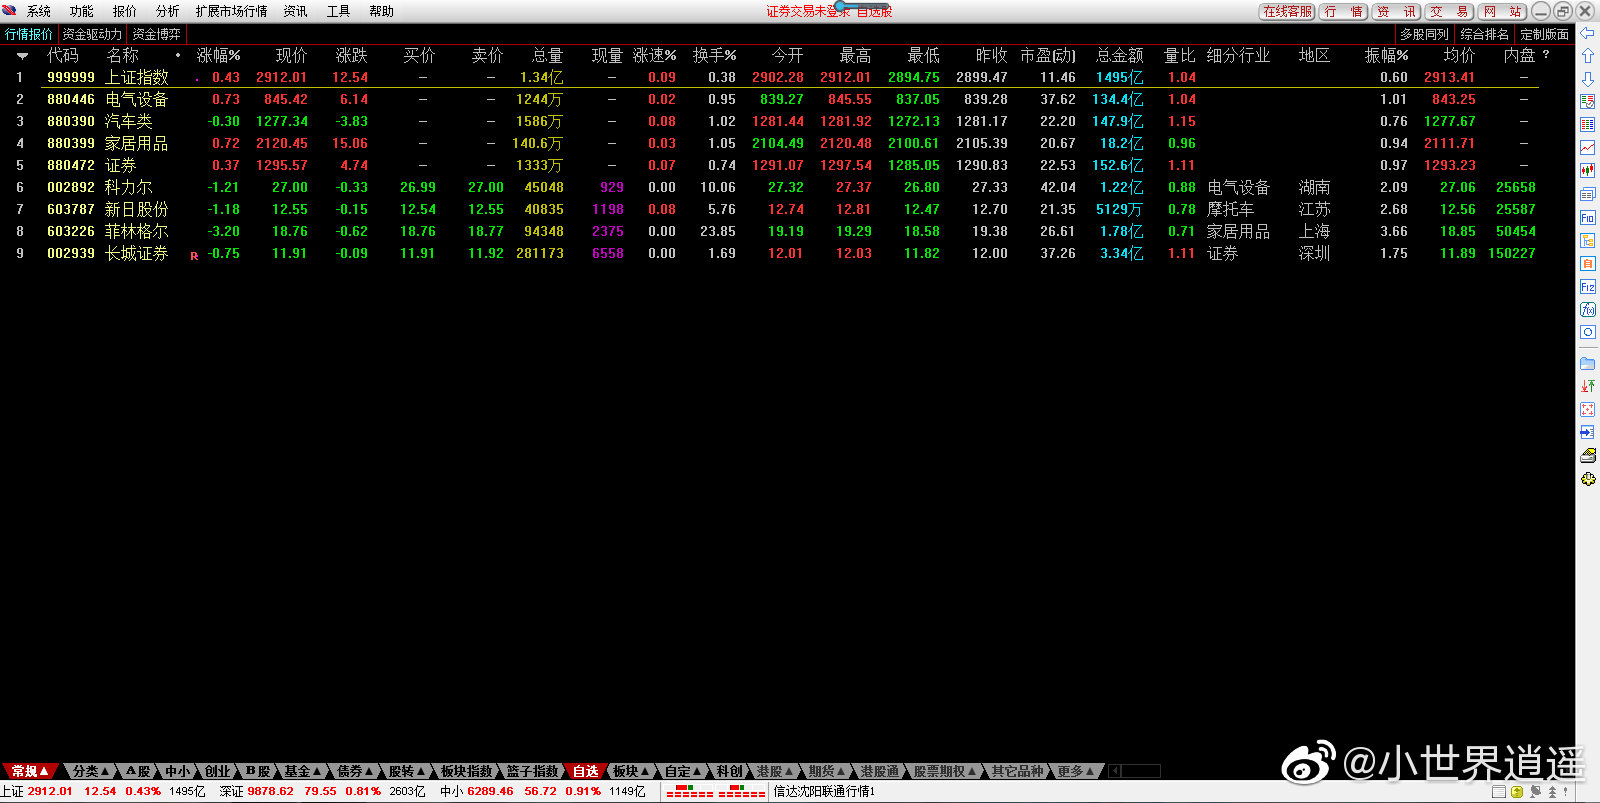Viewport: 1600px width, 803px height.
Task: Click the up arrow icon in sidebar
Action: 1587,56
